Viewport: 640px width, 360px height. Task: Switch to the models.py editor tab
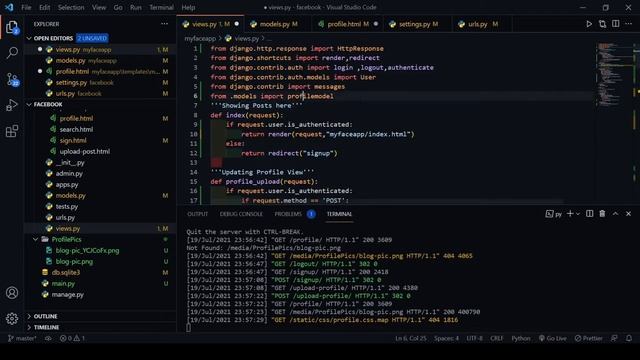[x=278, y=24]
